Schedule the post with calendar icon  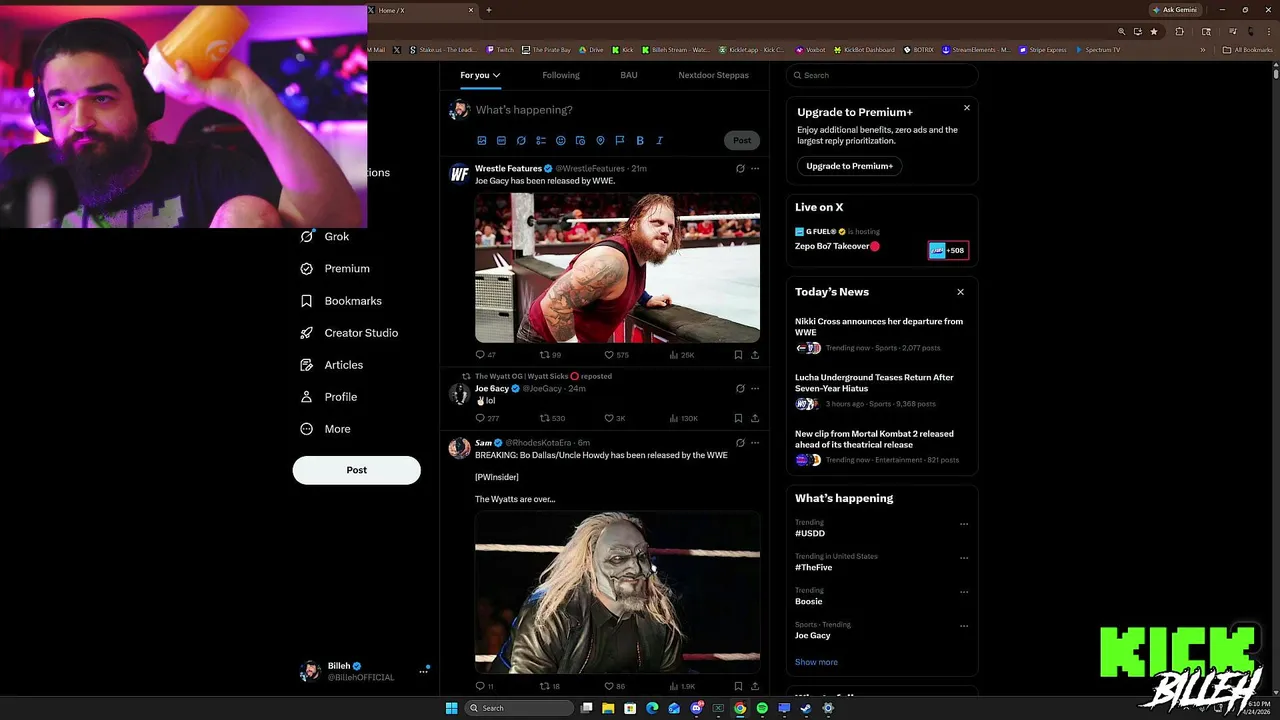point(580,141)
